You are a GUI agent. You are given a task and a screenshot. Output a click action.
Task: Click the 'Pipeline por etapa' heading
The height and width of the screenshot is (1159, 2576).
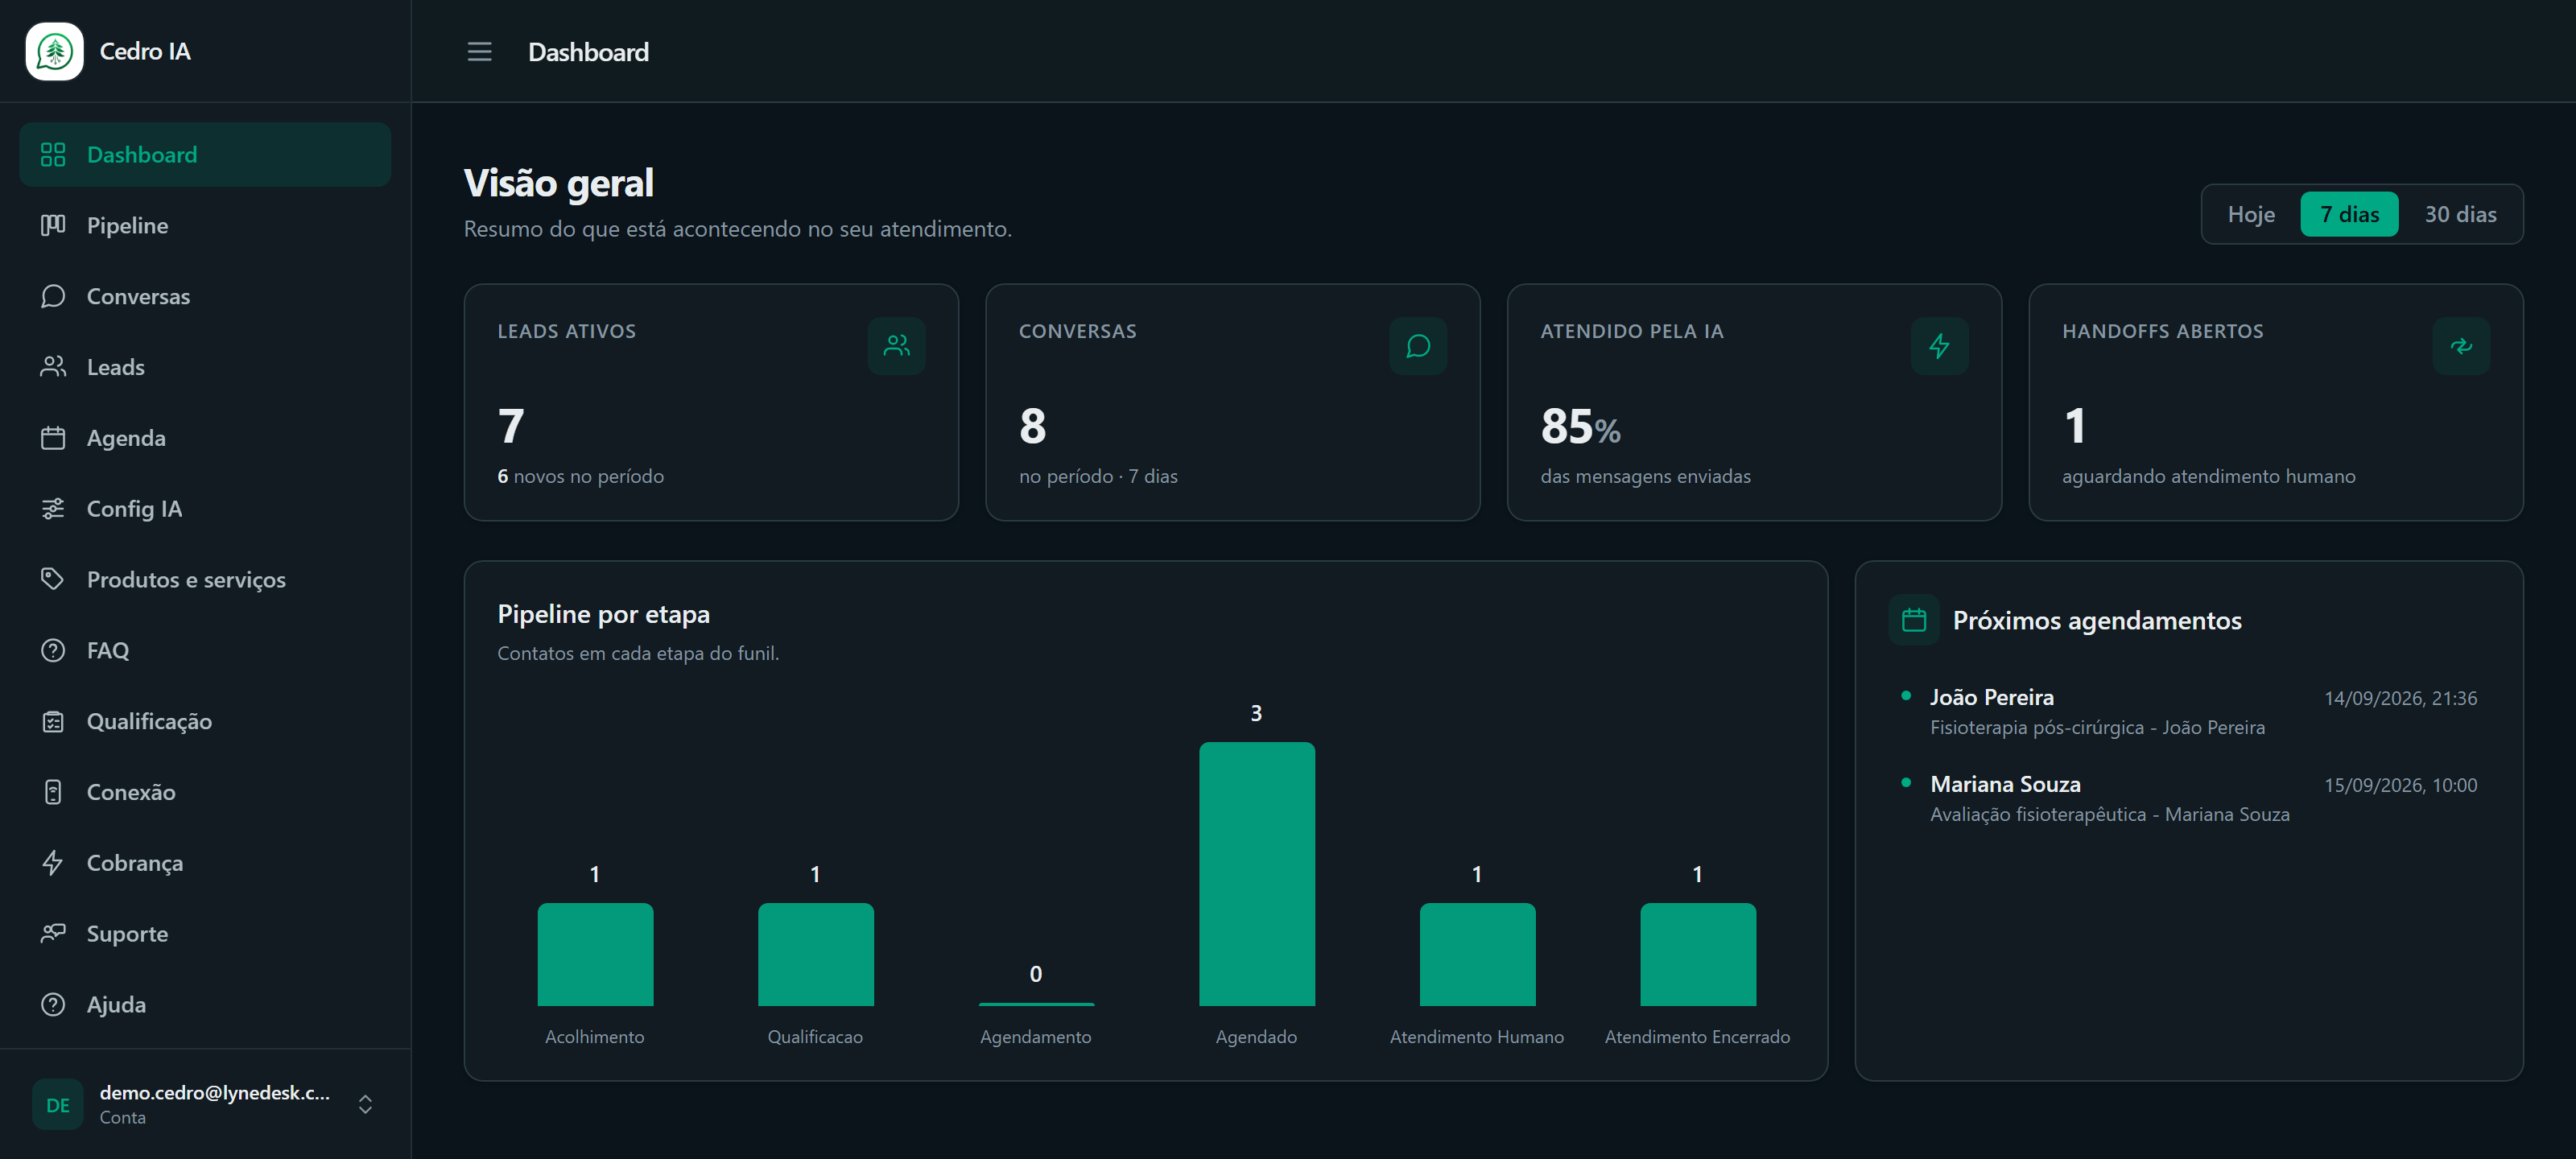603,614
